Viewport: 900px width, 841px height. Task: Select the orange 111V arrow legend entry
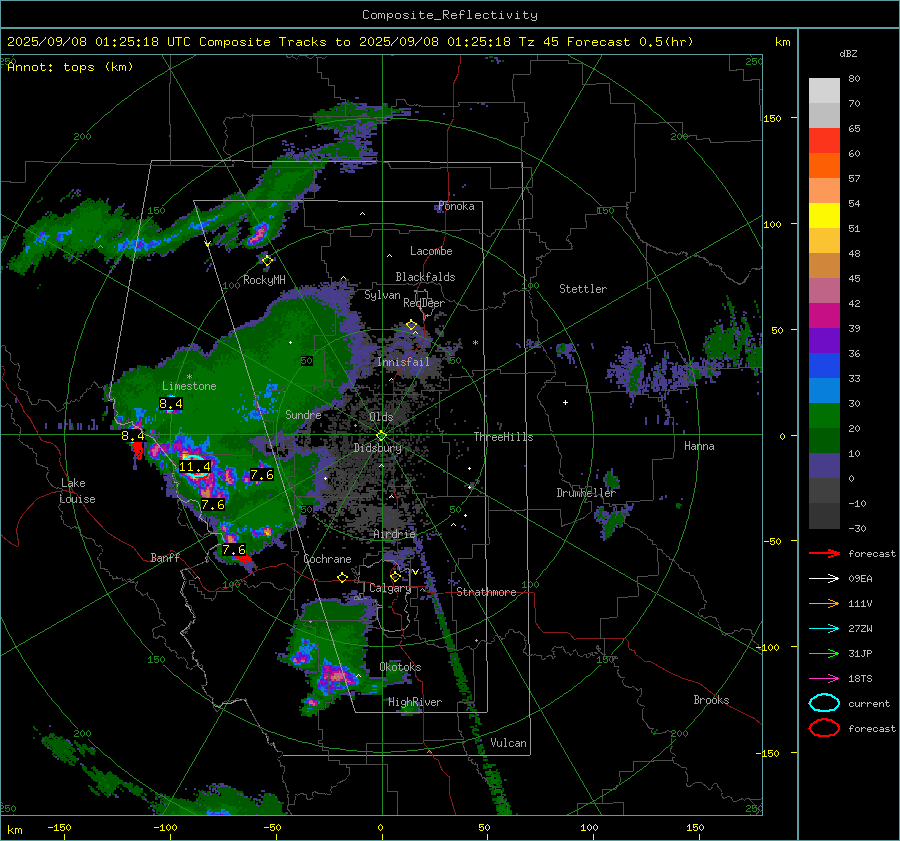[x=824, y=603]
